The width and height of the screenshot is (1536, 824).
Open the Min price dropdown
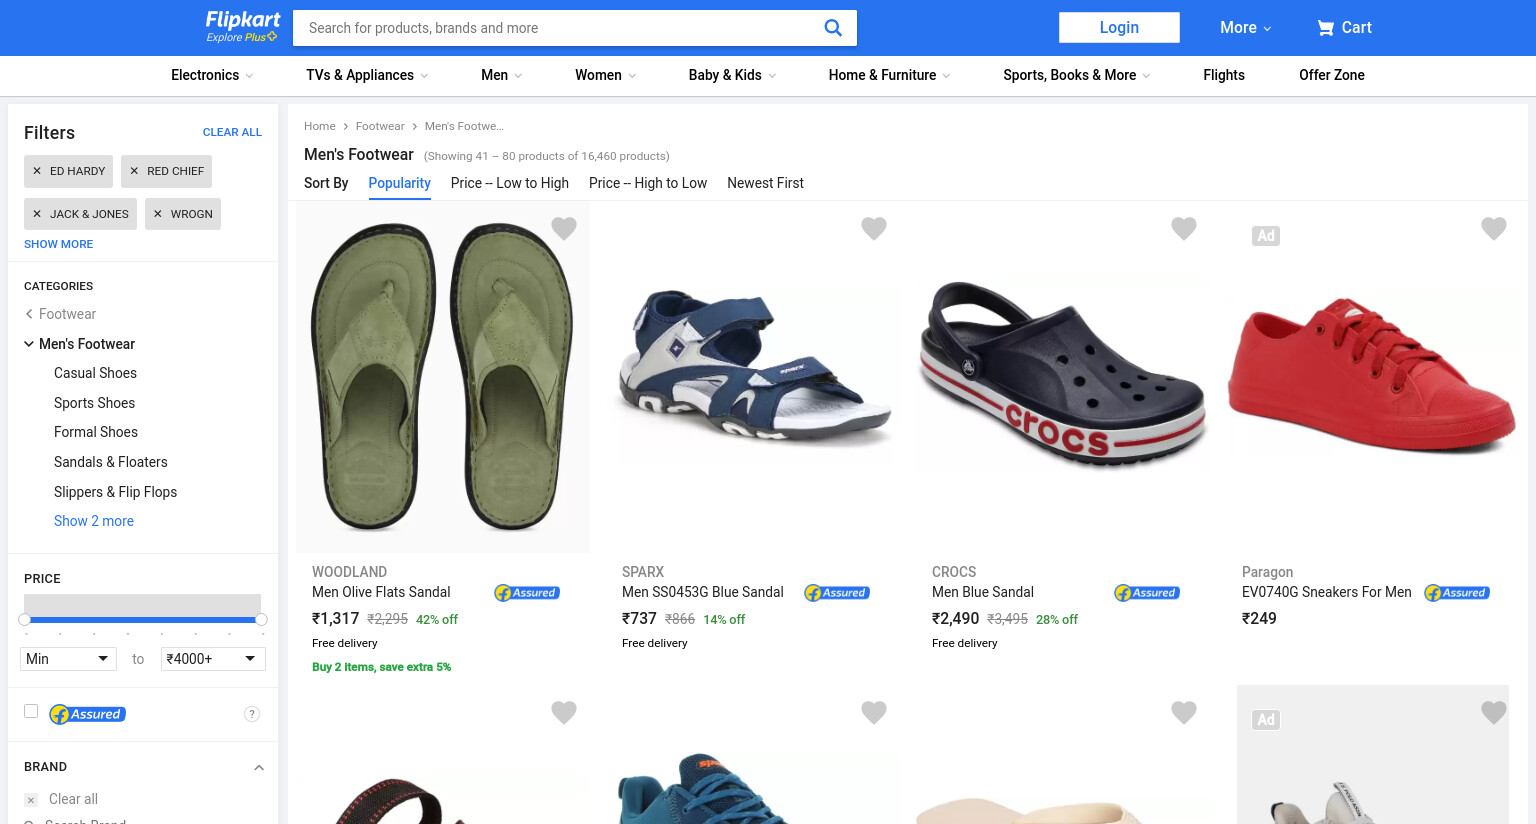[x=68, y=659]
